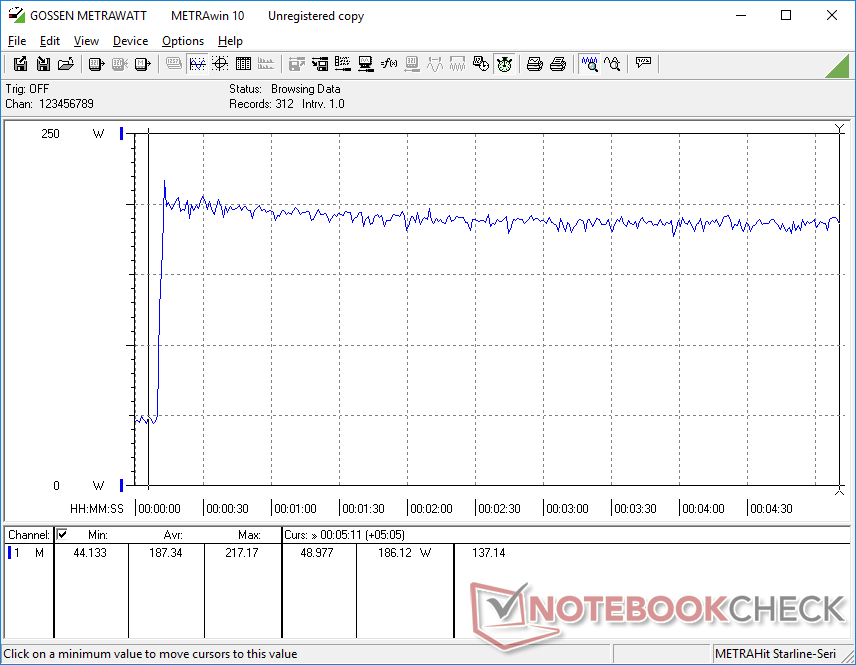Open the Help menu

click(x=230, y=41)
